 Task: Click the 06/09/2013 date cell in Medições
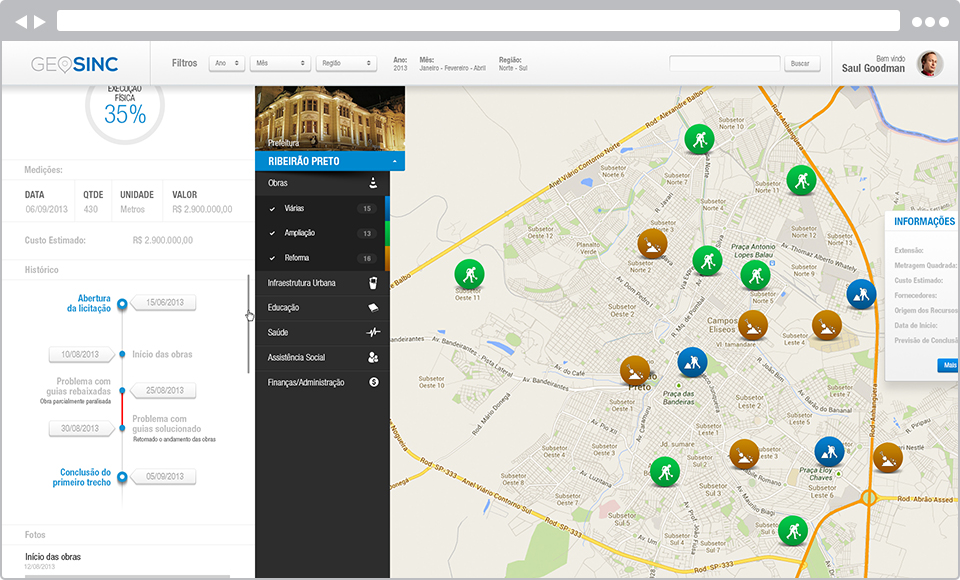(47, 209)
